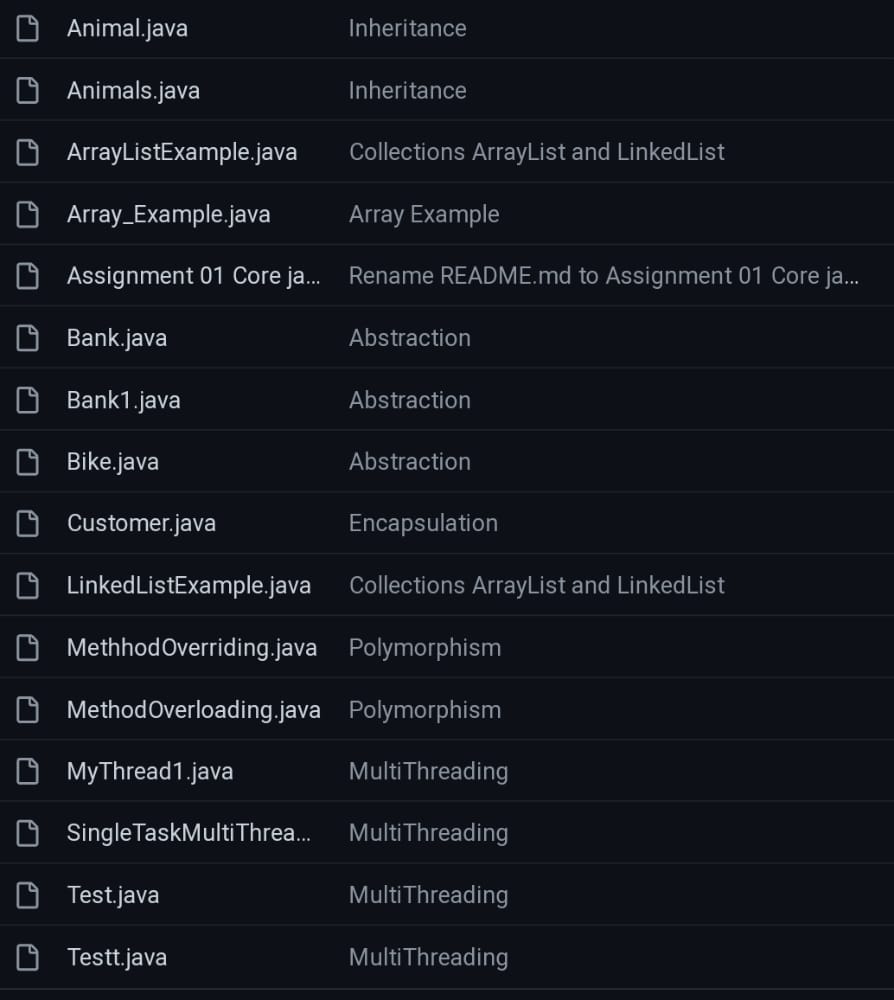Screen dimensions: 894x1000
Task: View Collections commit for LinkedListExample.java
Action: (537, 585)
